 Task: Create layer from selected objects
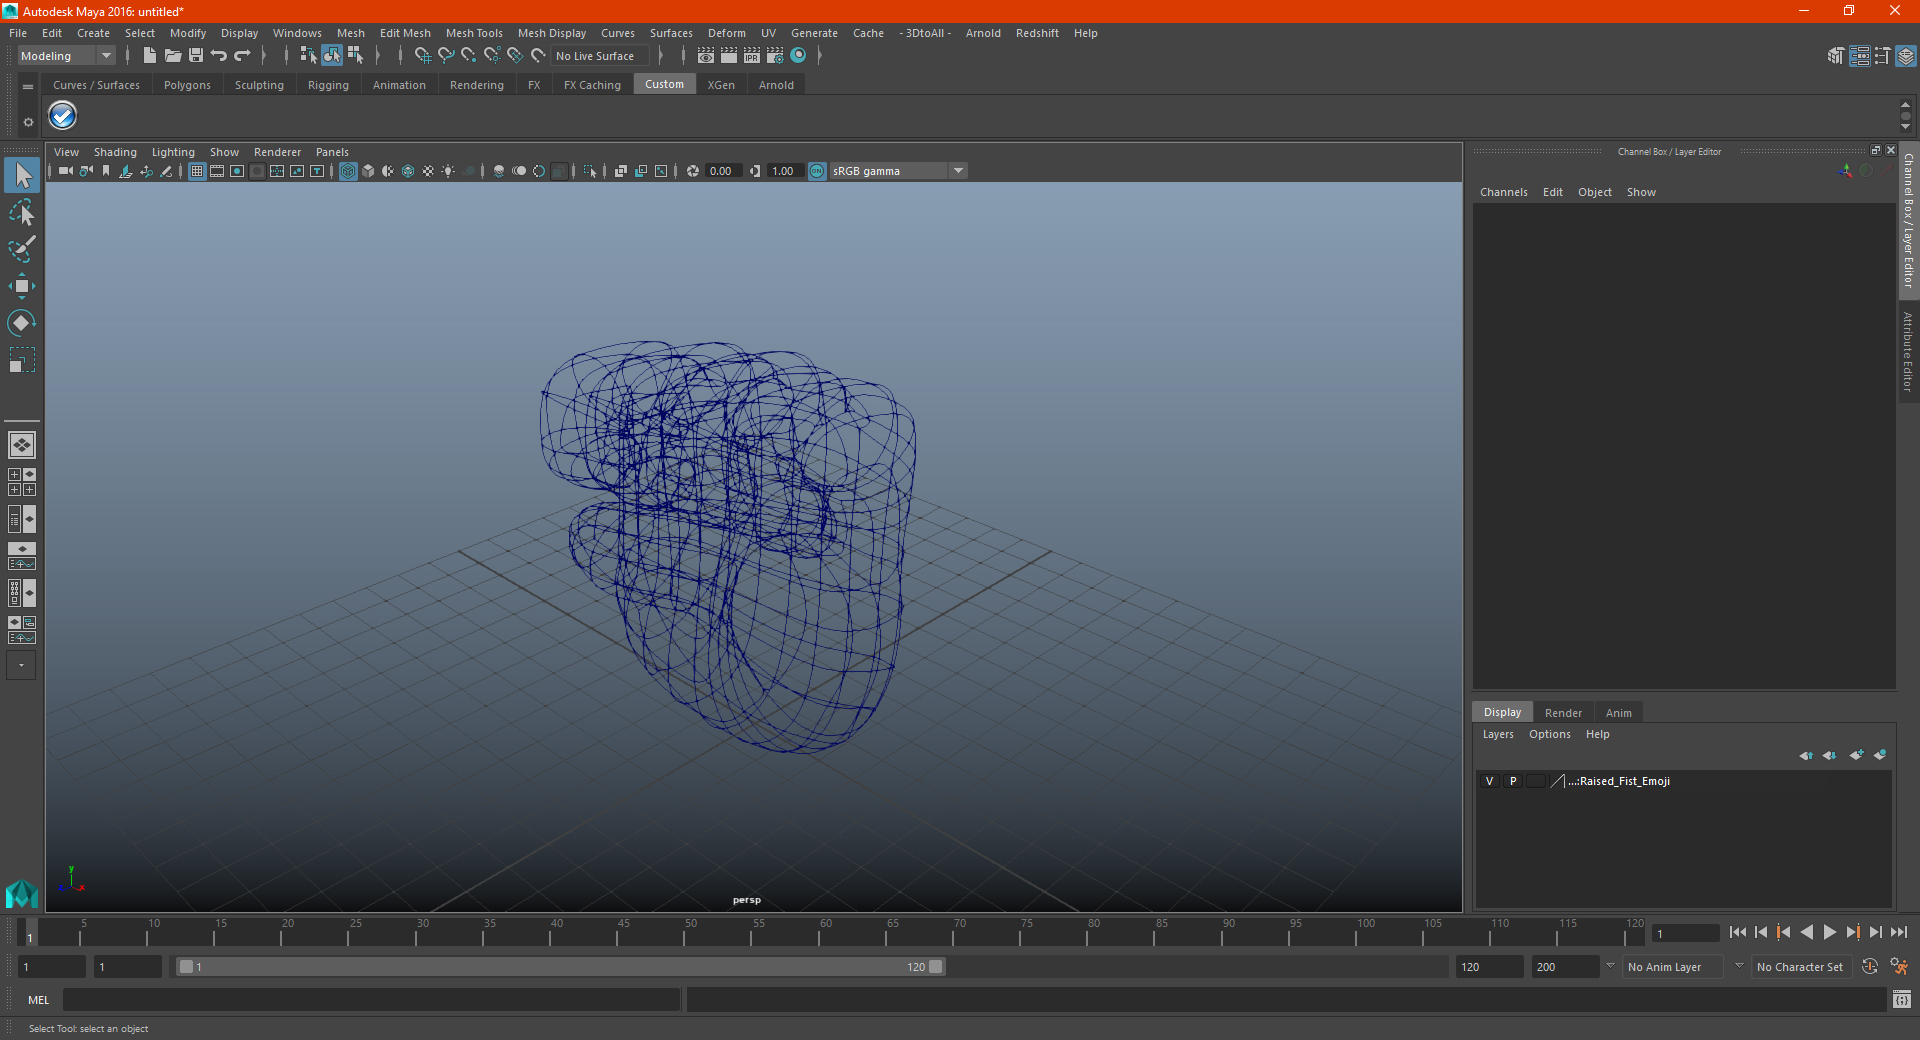(x=1880, y=755)
